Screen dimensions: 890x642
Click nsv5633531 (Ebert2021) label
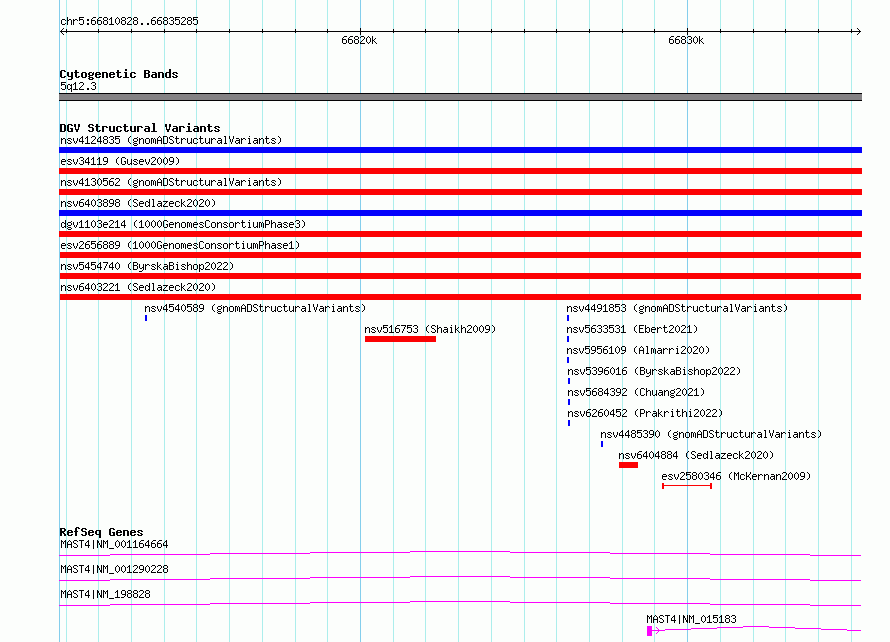tap(632, 329)
